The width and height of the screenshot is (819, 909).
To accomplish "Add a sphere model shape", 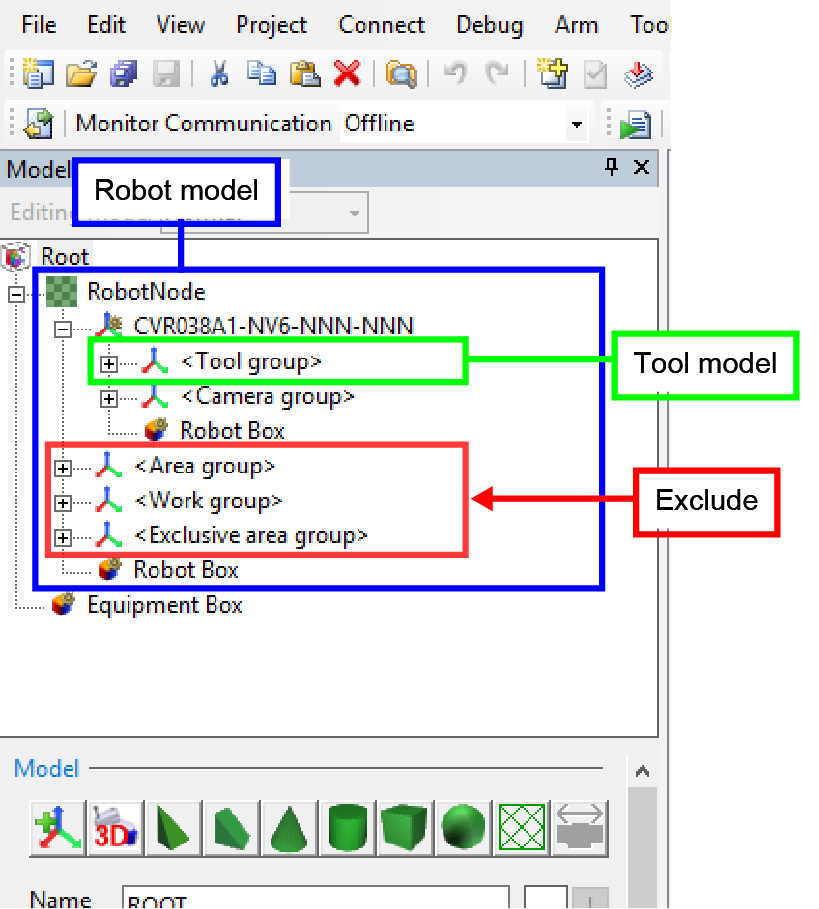I will pos(465,828).
